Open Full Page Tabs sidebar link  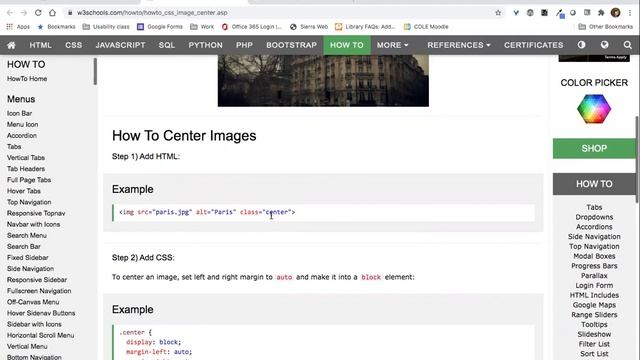coord(29,180)
